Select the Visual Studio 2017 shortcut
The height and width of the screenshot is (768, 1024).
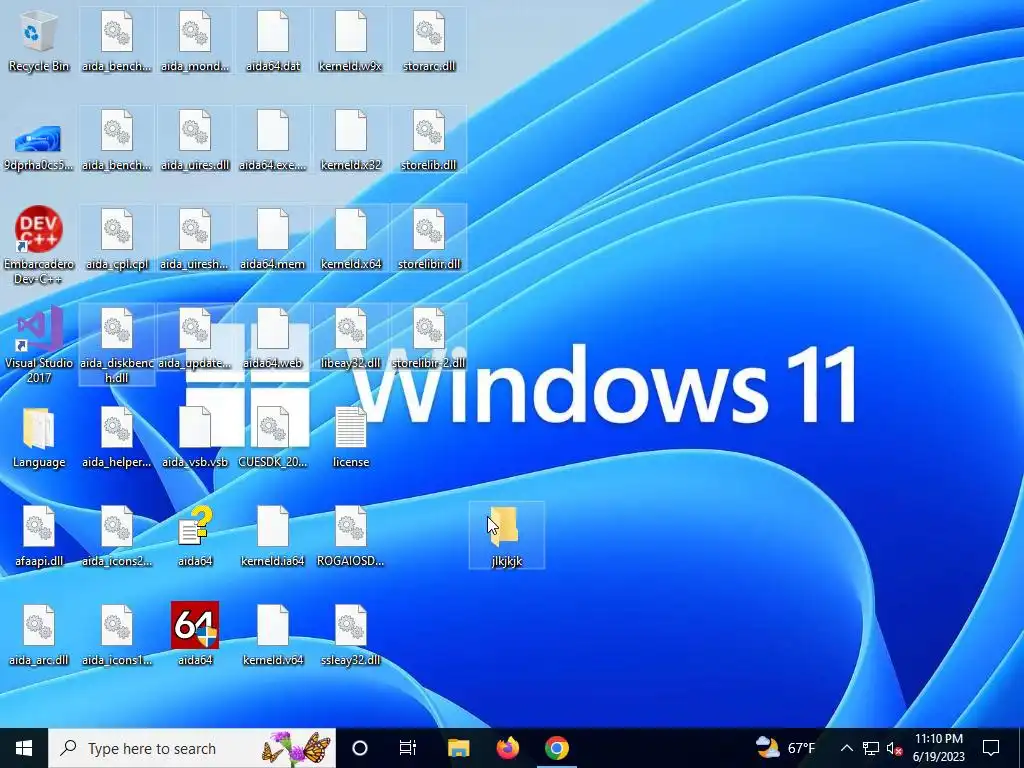coord(39,345)
